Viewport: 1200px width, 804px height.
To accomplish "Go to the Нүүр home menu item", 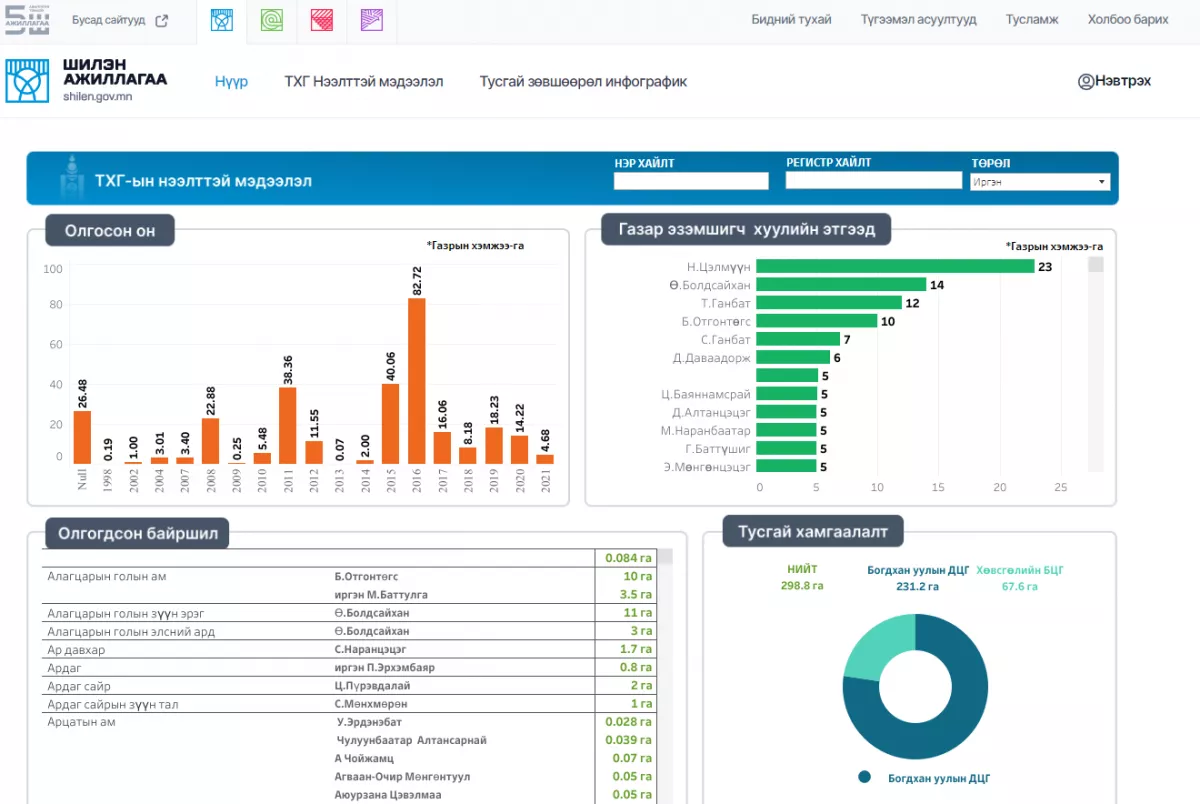I will pos(231,82).
